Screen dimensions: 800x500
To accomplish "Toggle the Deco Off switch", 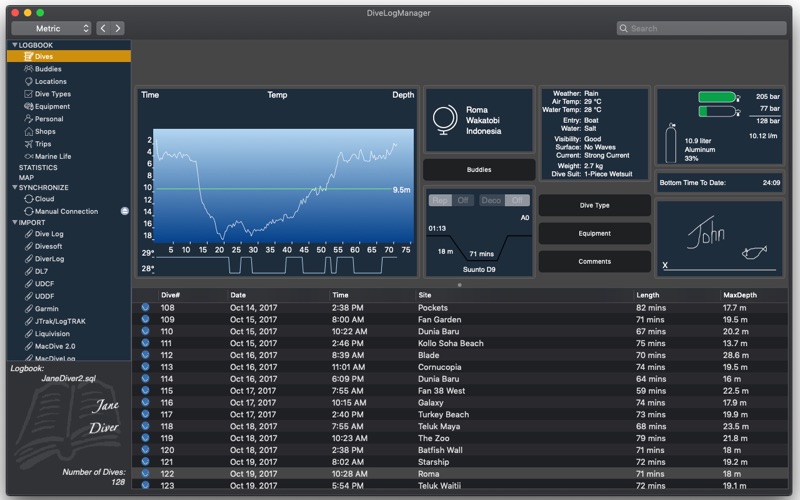I will (506, 200).
